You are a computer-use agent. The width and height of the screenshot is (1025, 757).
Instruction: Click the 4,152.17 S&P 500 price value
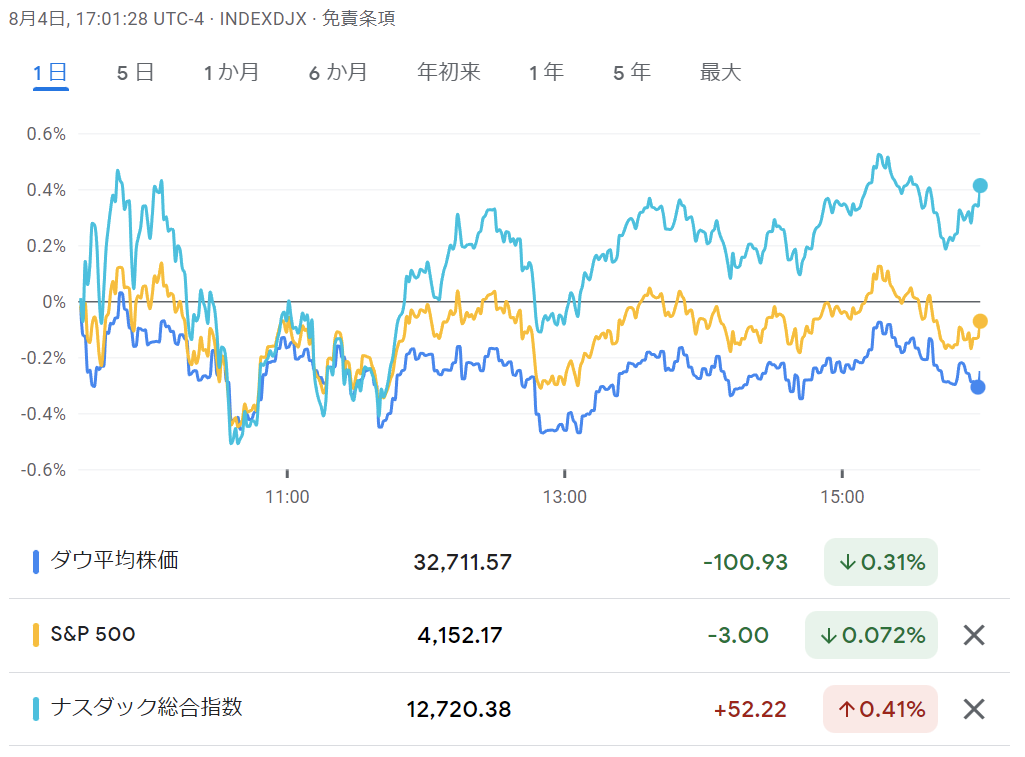pos(460,635)
